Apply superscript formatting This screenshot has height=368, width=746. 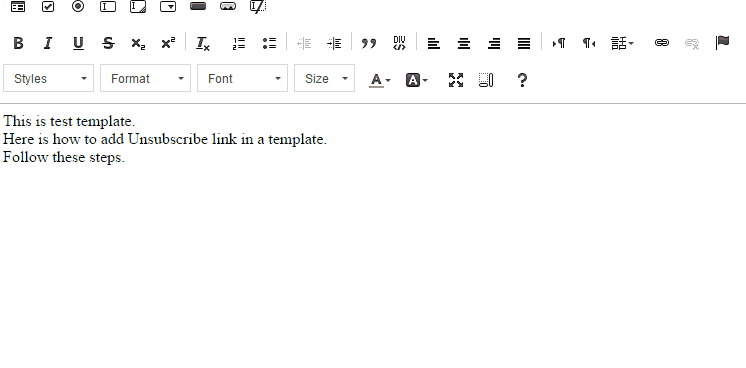168,43
